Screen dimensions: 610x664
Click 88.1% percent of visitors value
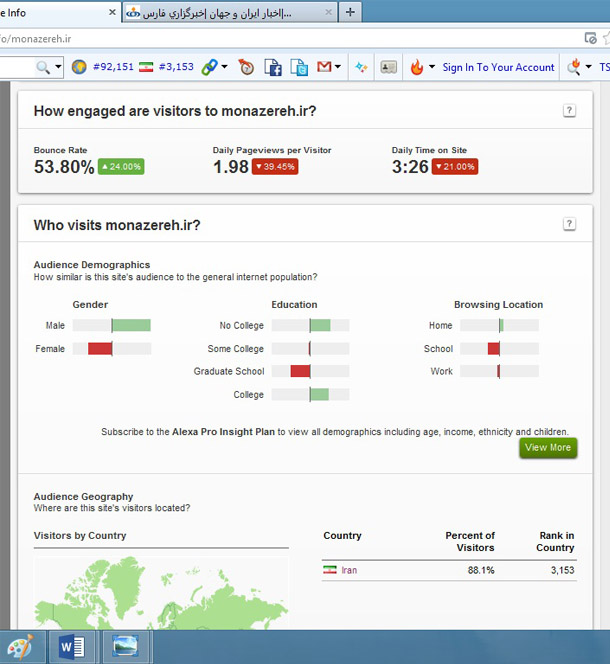click(481, 570)
